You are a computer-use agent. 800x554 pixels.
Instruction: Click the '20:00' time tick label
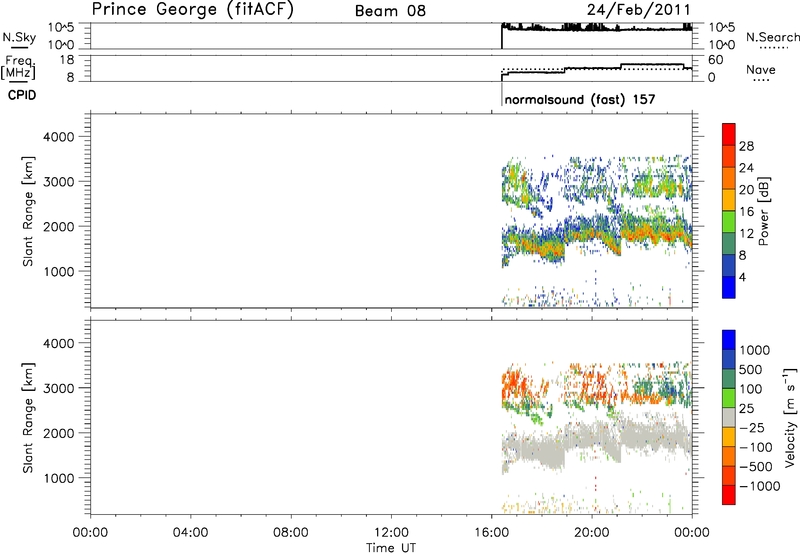[592, 533]
